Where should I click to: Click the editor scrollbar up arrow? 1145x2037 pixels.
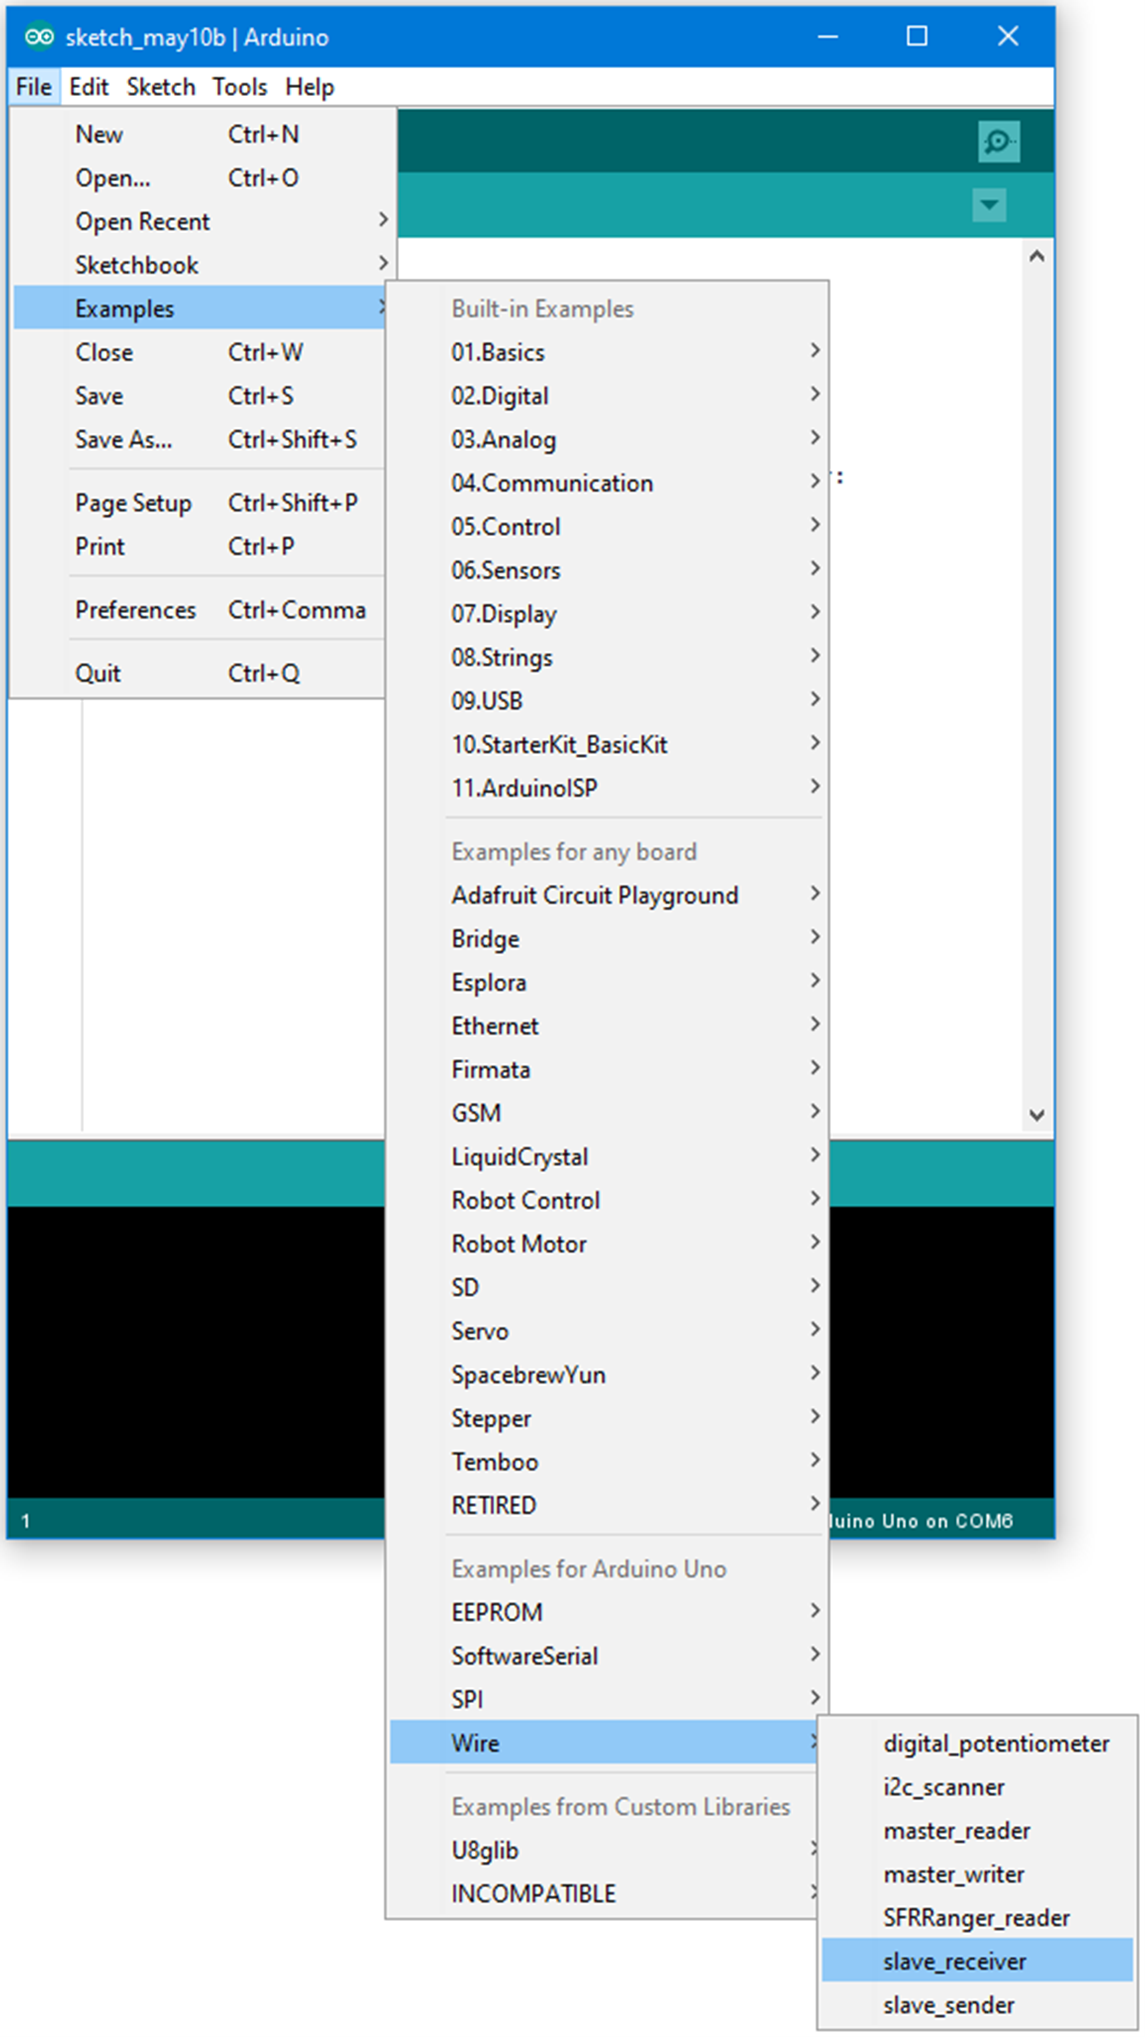[x=1037, y=257]
